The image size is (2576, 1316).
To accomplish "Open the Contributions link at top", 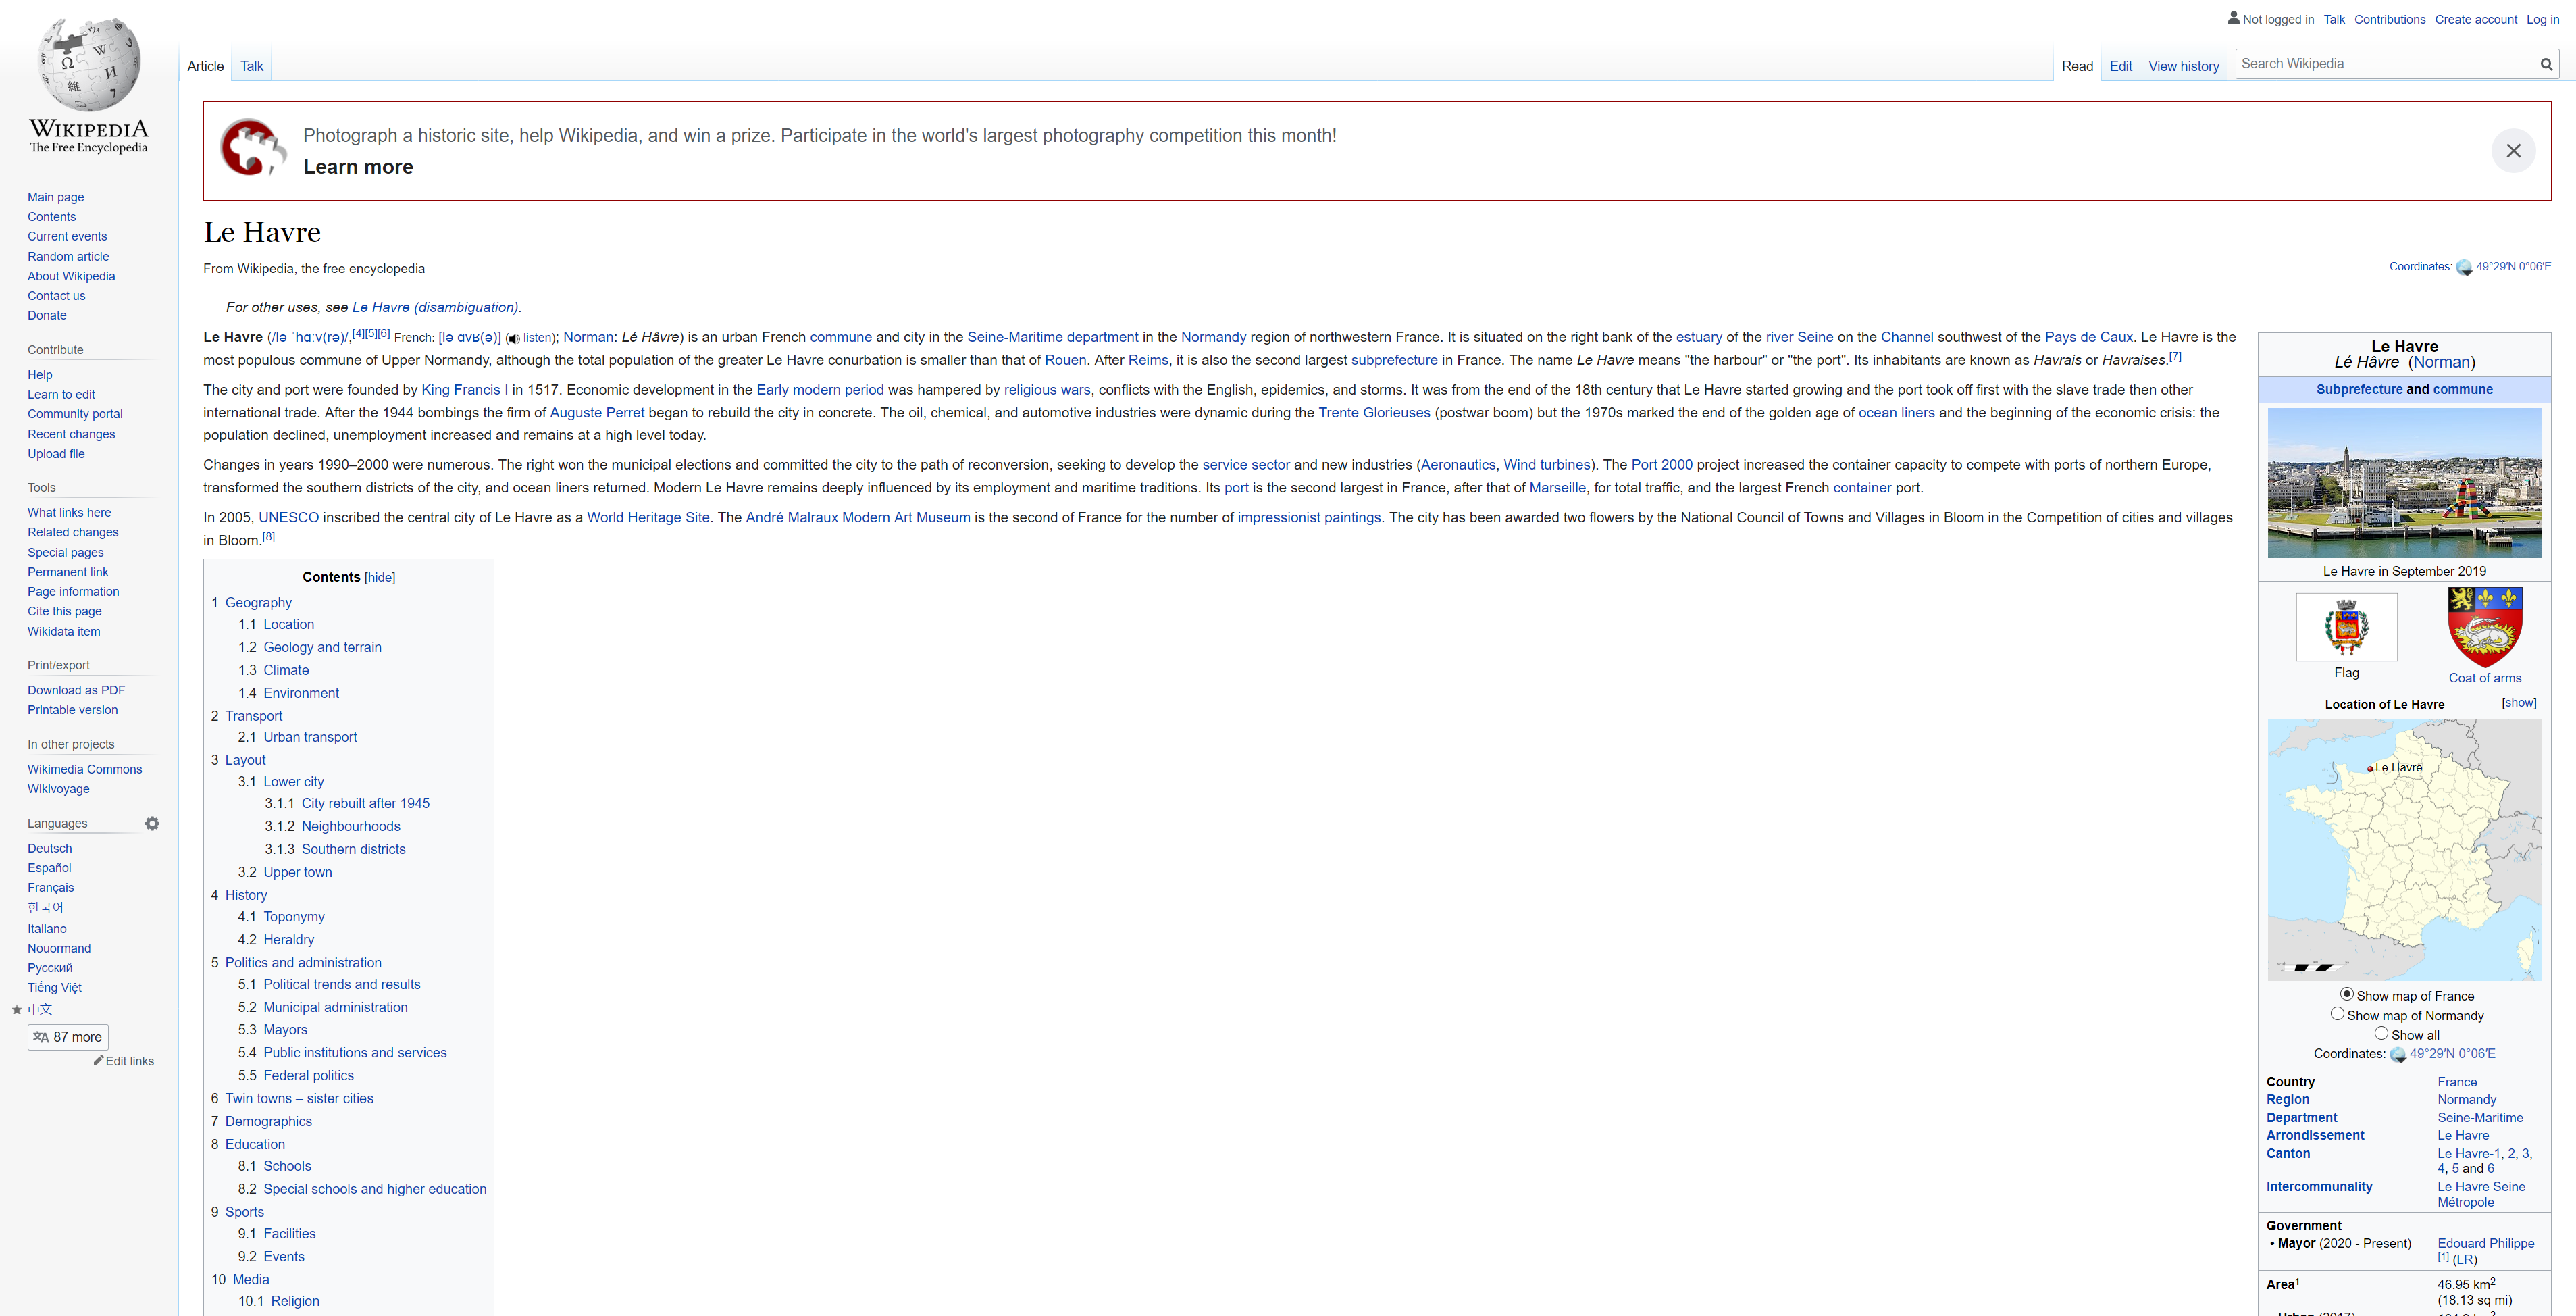I will (x=2389, y=19).
